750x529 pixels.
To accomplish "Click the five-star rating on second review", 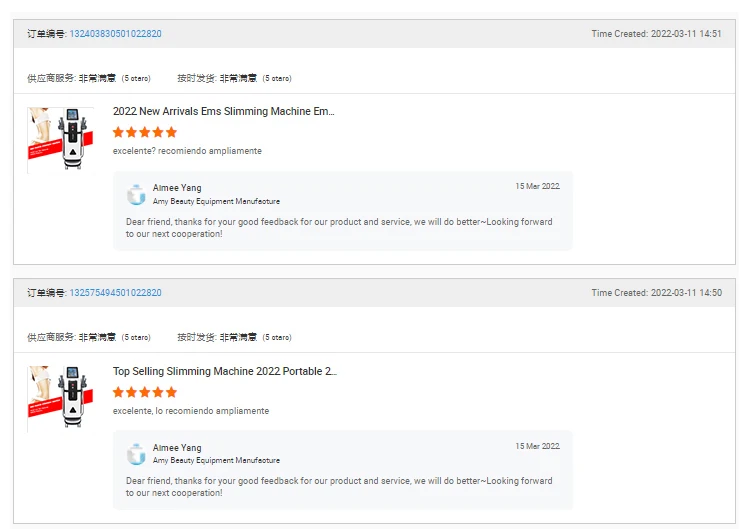I will point(145,392).
